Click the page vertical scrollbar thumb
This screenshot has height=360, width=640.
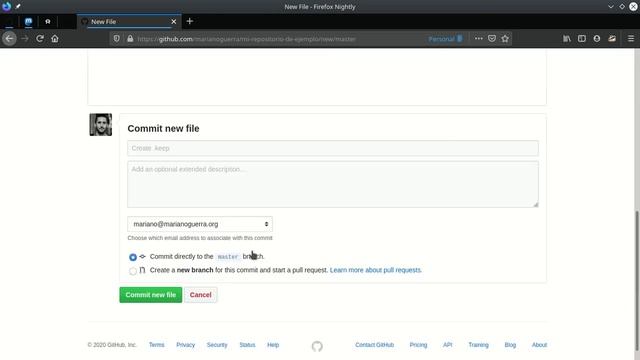click(637, 280)
